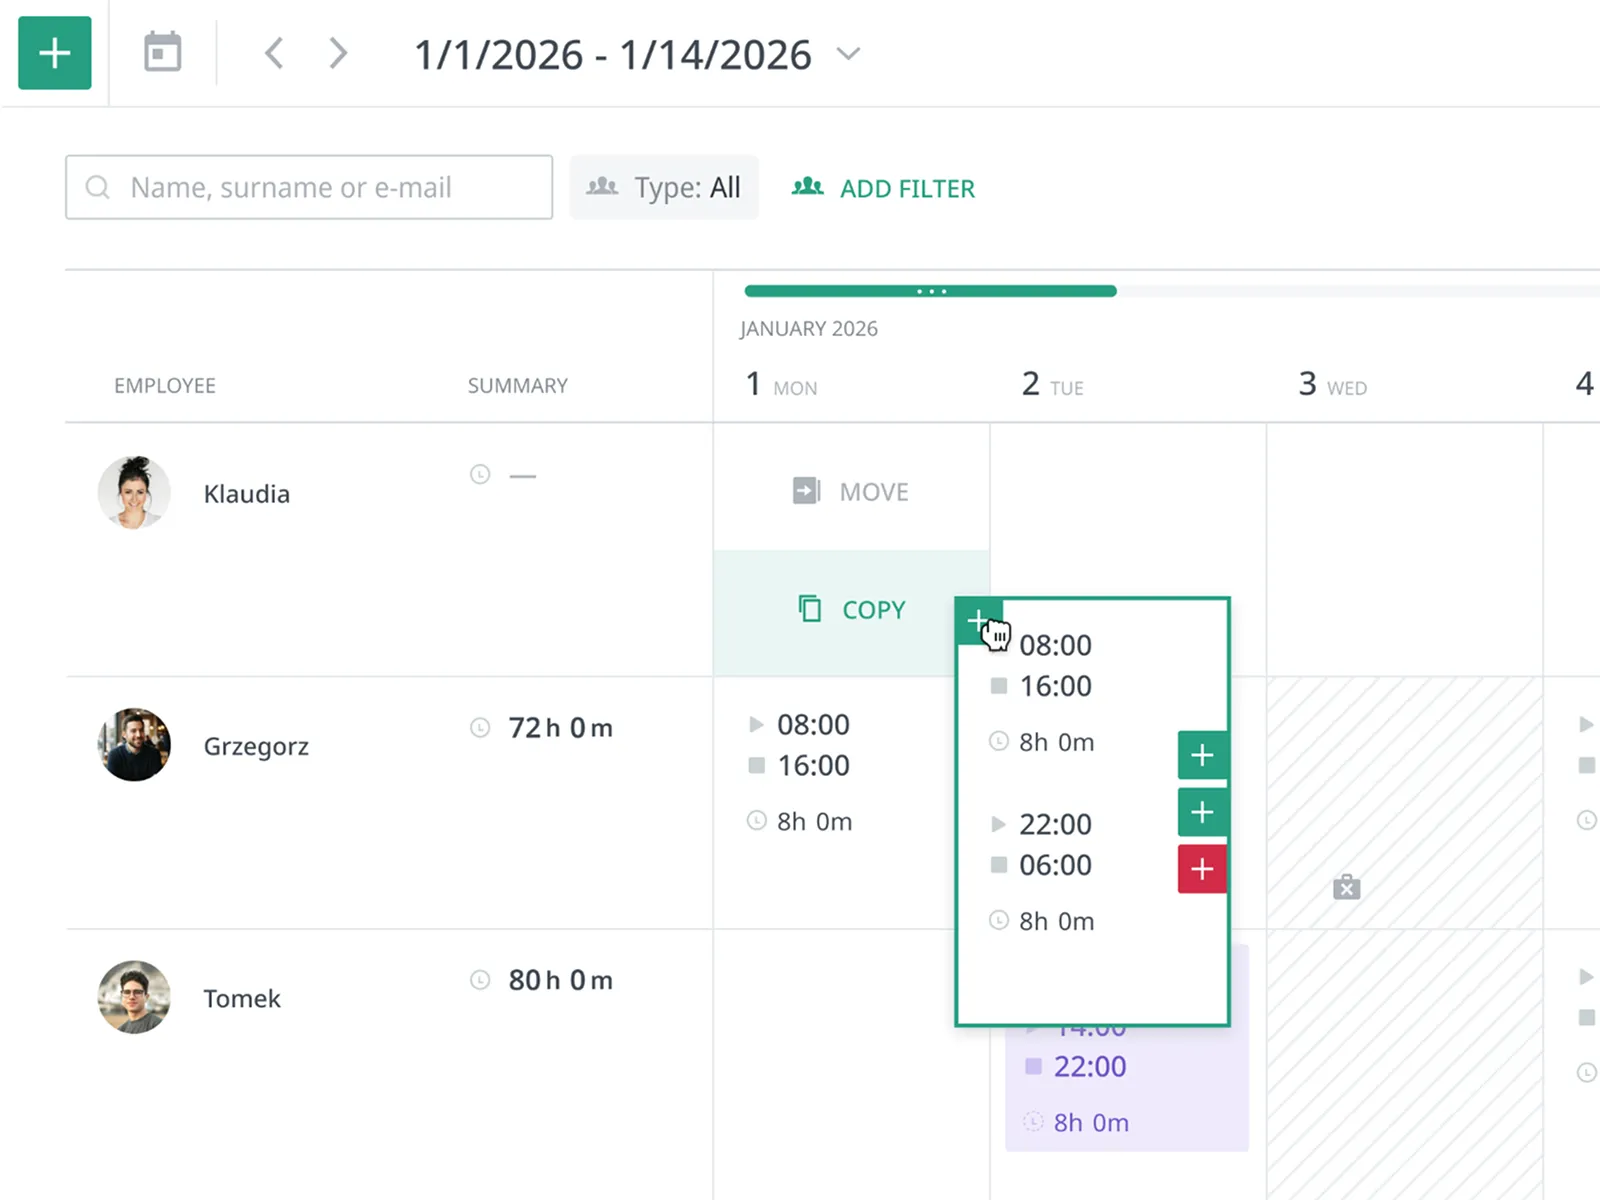Click 22:00 end time in Tomek's purple shift
Image resolution: width=1600 pixels, height=1200 pixels.
pyautogui.click(x=1090, y=1066)
